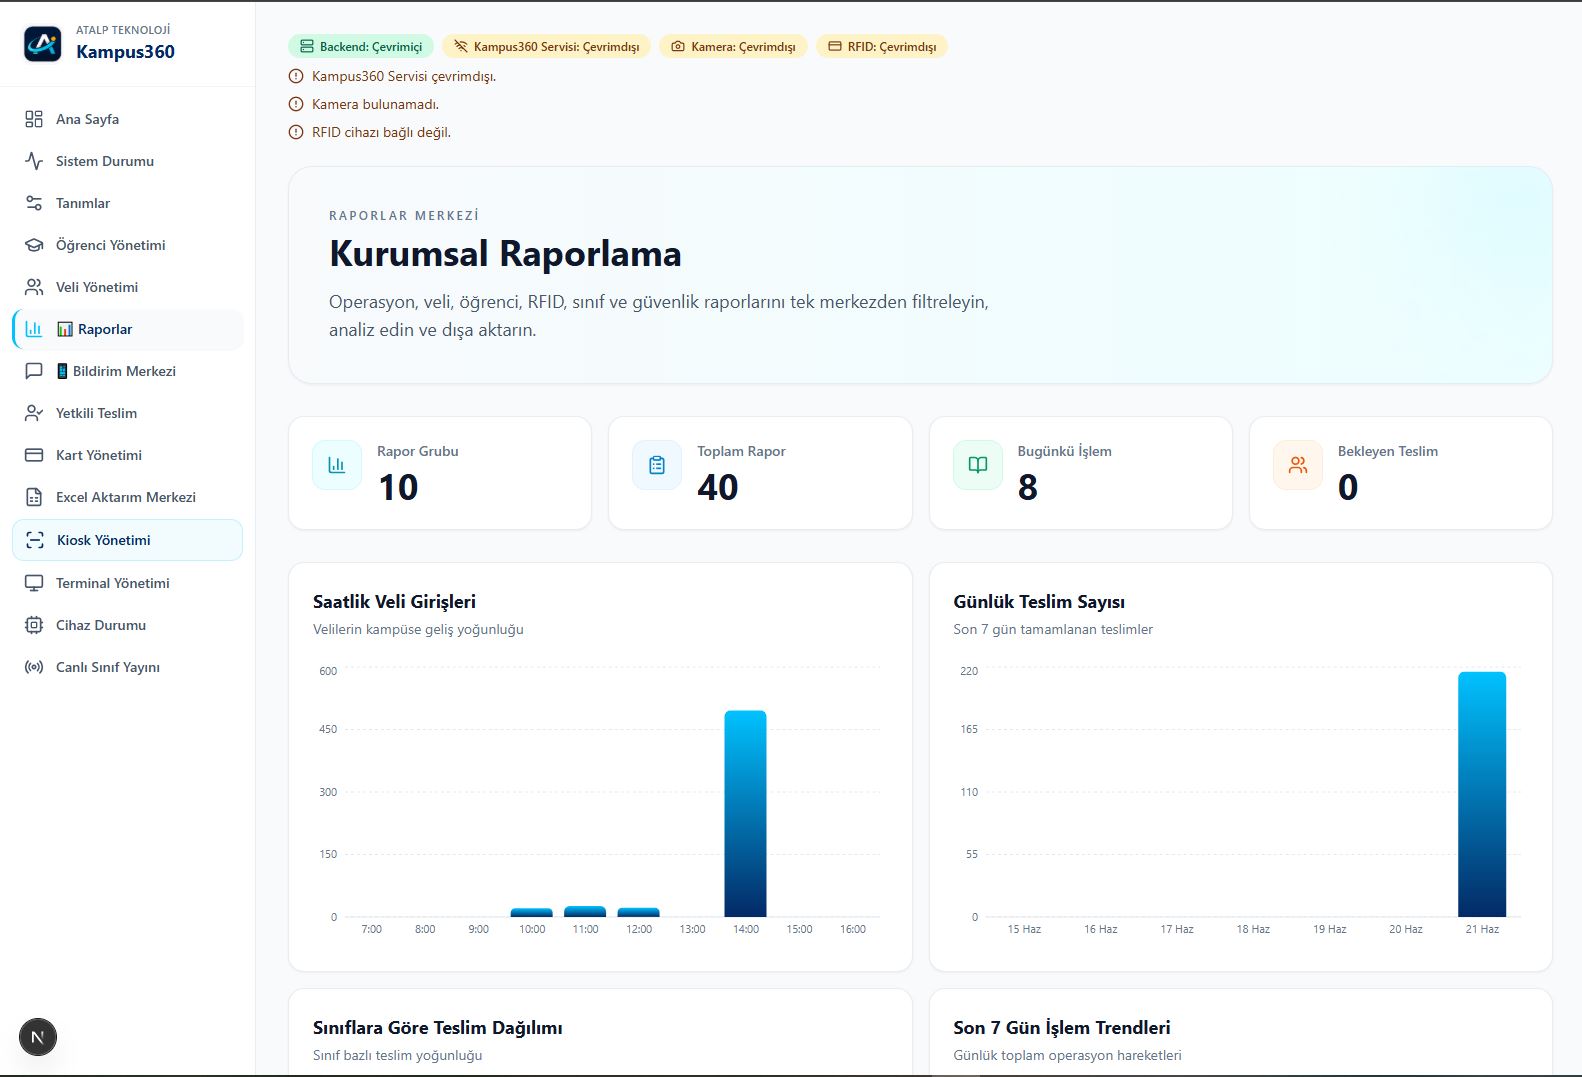
Task: Click the Kamera: Çevrimdışı status badge
Action: (x=733, y=46)
